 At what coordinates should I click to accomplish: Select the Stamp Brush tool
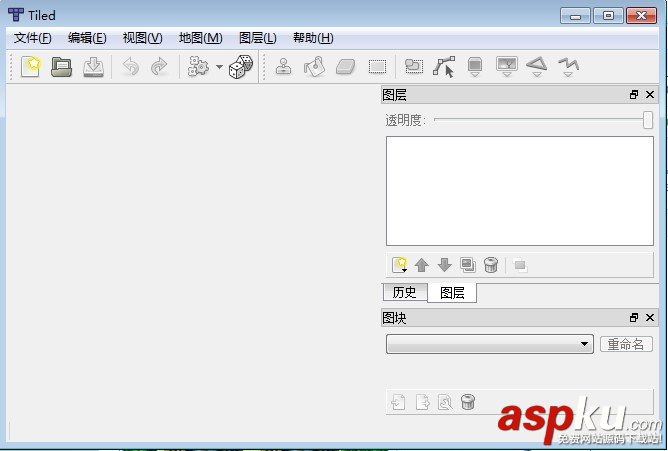(283, 66)
